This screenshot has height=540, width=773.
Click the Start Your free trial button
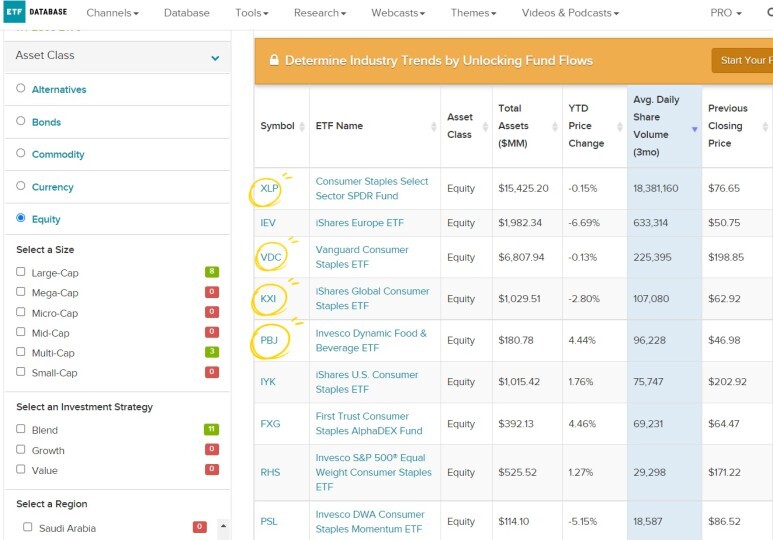pos(742,60)
